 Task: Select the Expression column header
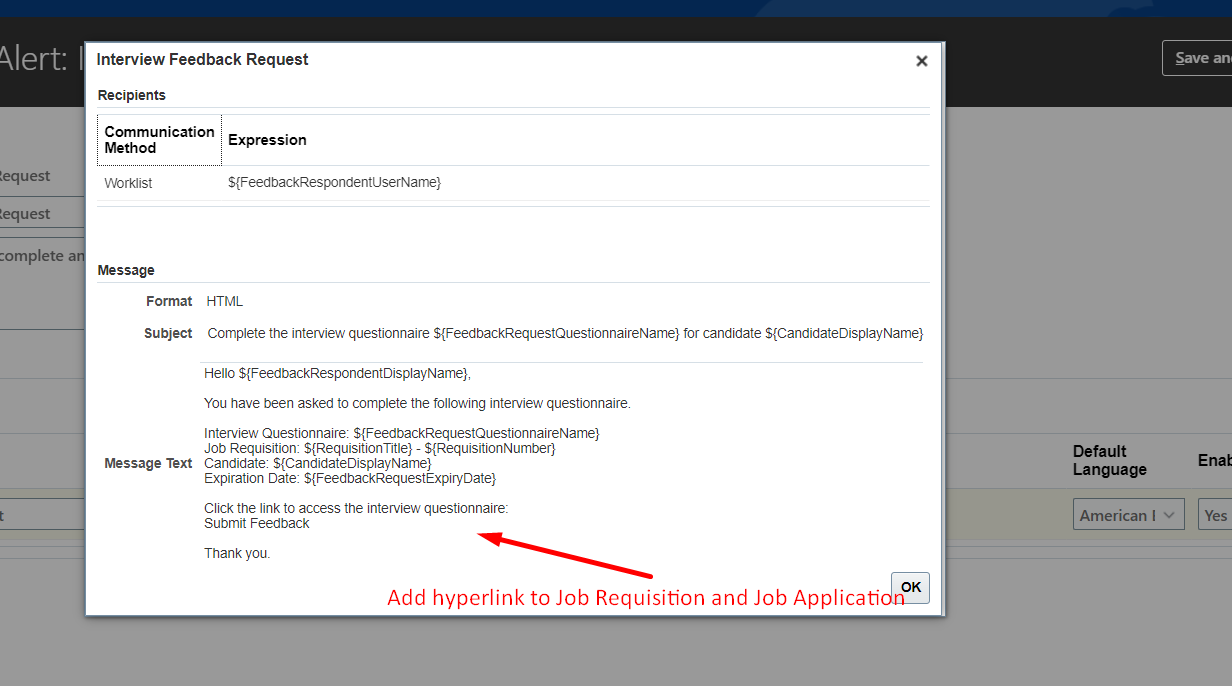click(267, 139)
